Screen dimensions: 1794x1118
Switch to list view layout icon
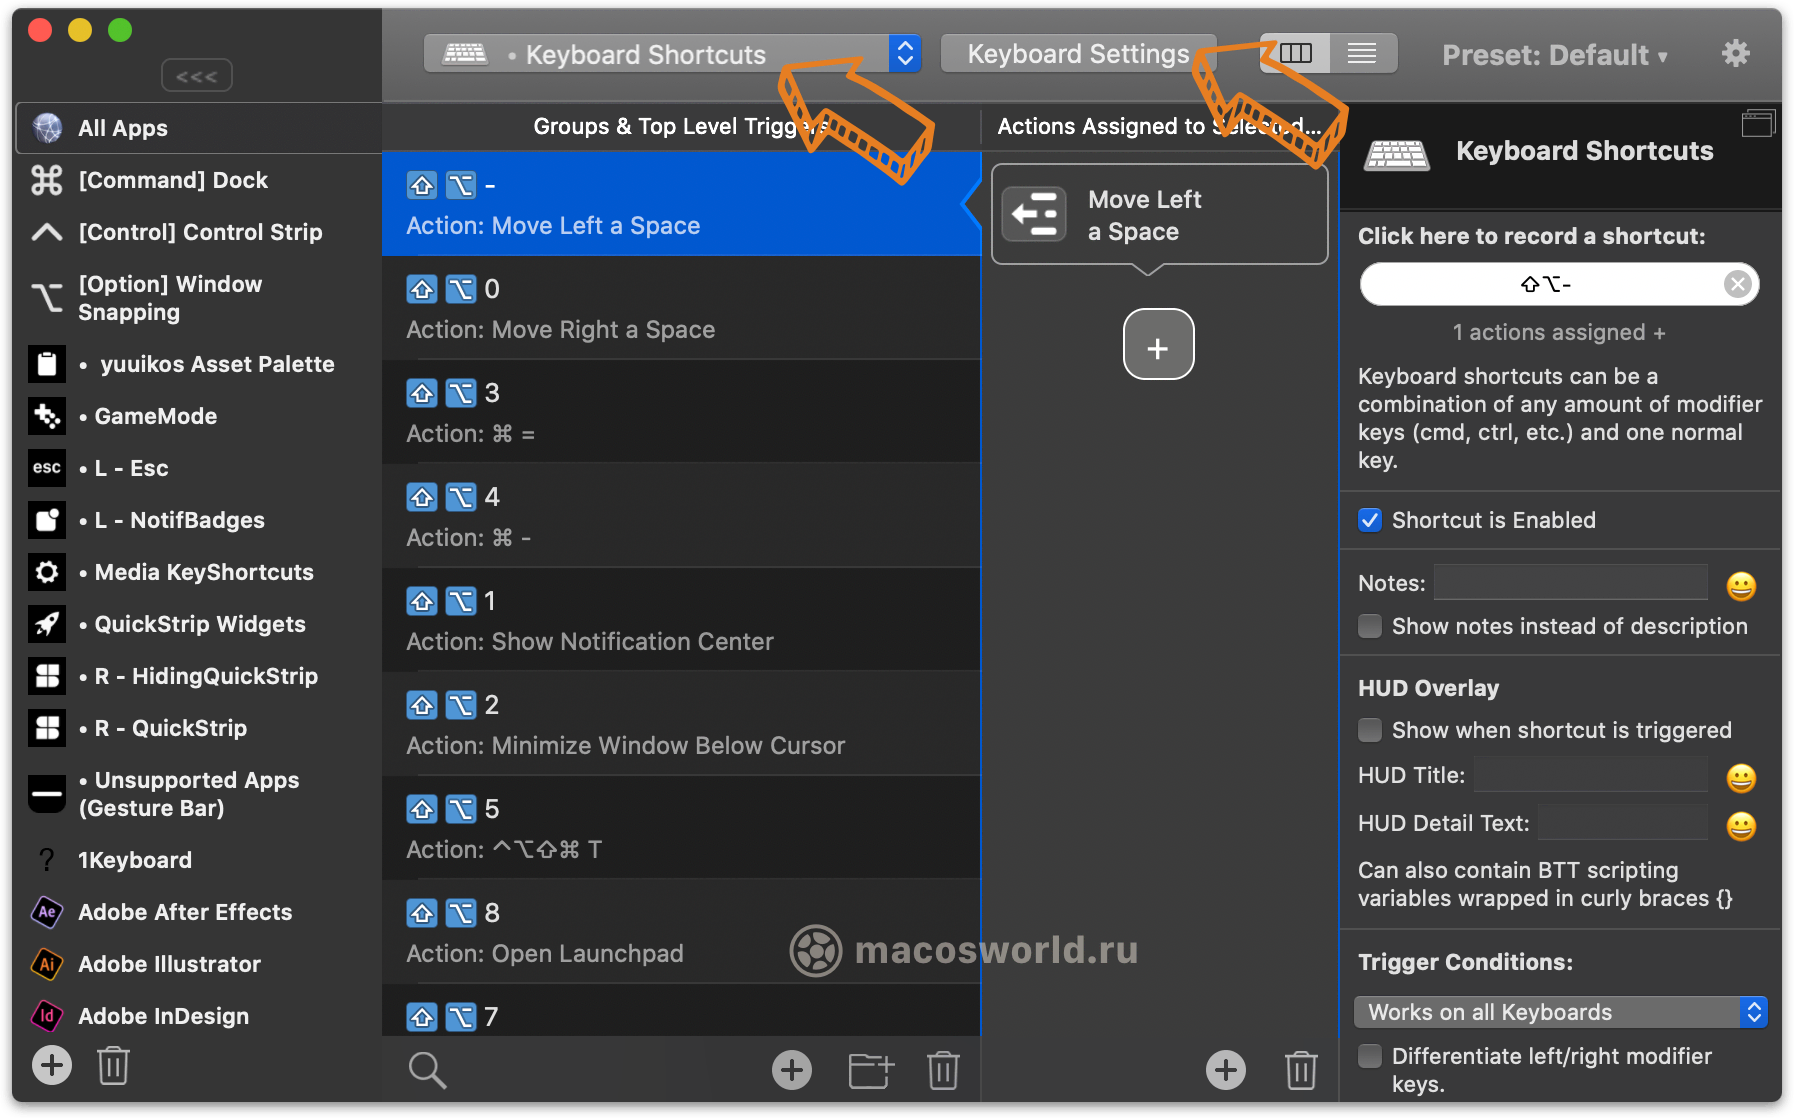(1363, 54)
